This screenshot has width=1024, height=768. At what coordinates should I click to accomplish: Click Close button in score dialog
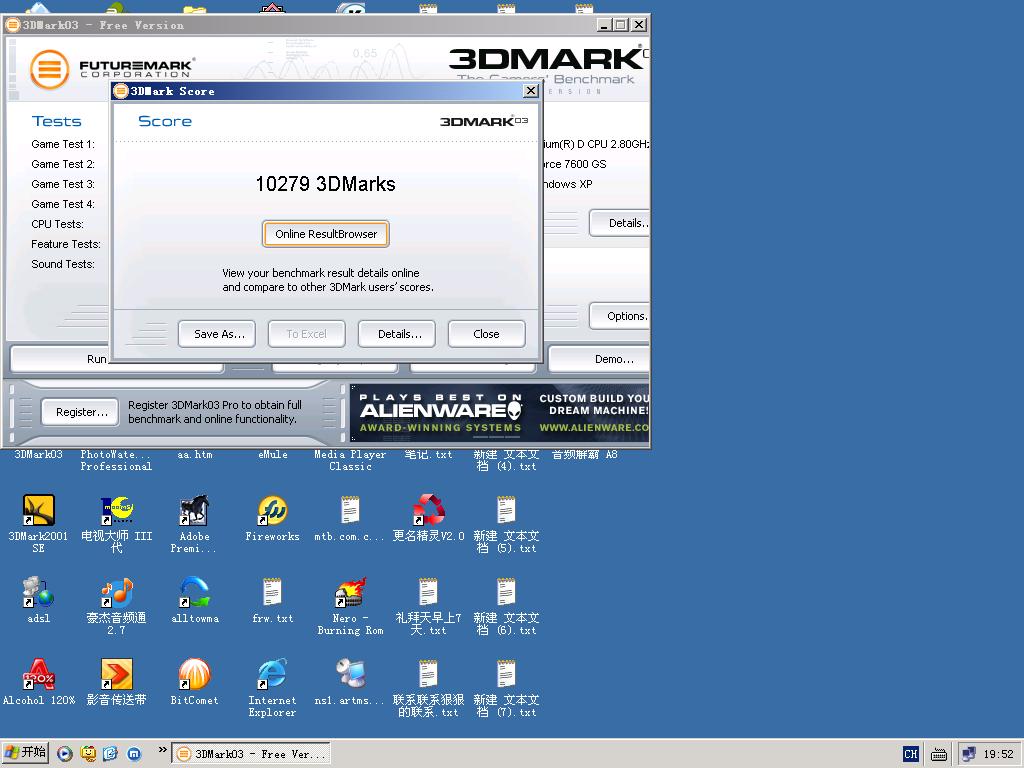[487, 334]
